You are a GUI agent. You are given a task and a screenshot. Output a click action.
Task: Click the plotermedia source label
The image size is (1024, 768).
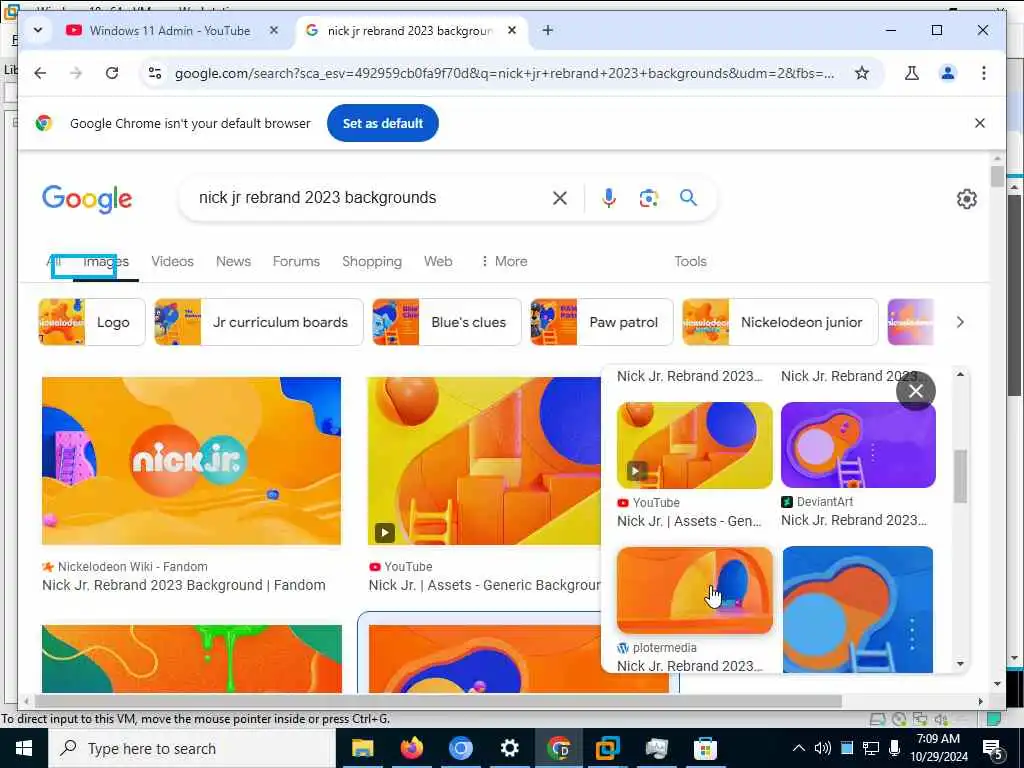pos(664,648)
